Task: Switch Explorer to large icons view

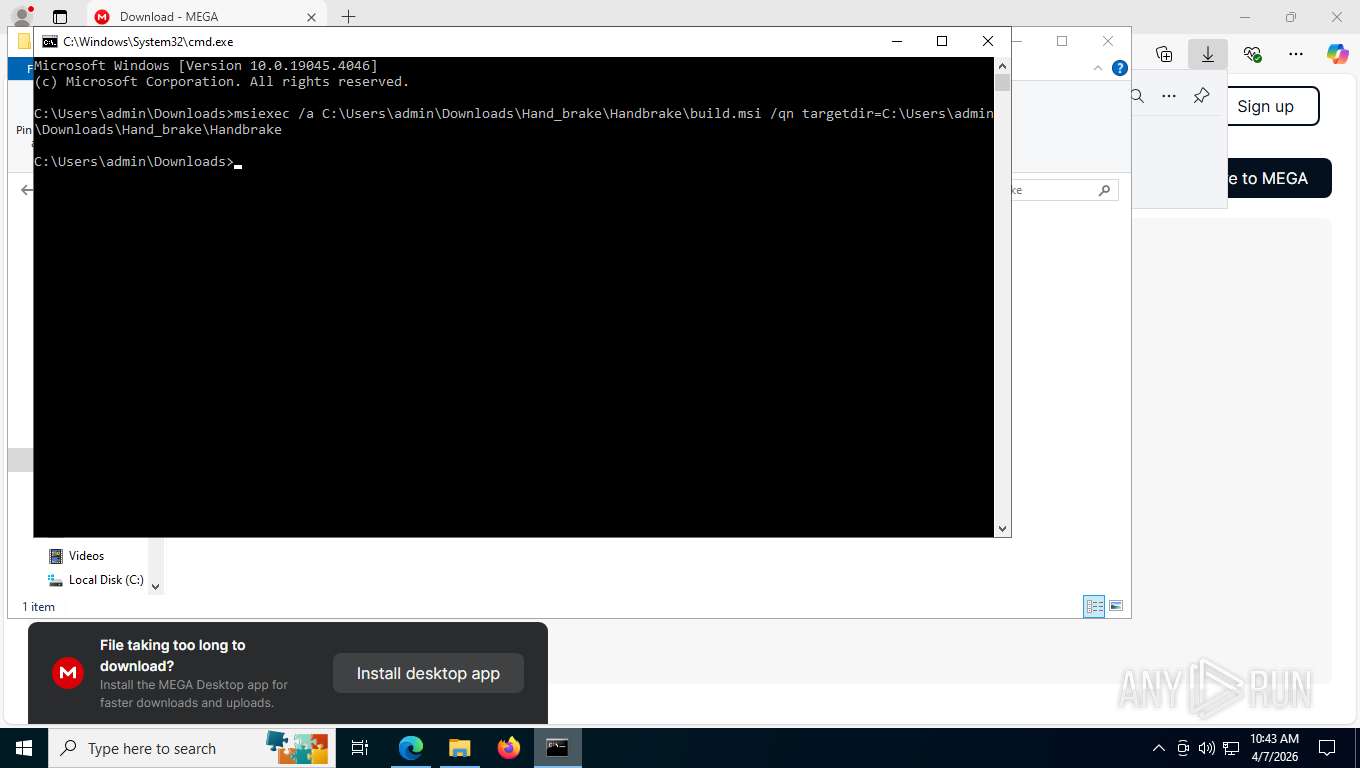Action: pyautogui.click(x=1116, y=606)
